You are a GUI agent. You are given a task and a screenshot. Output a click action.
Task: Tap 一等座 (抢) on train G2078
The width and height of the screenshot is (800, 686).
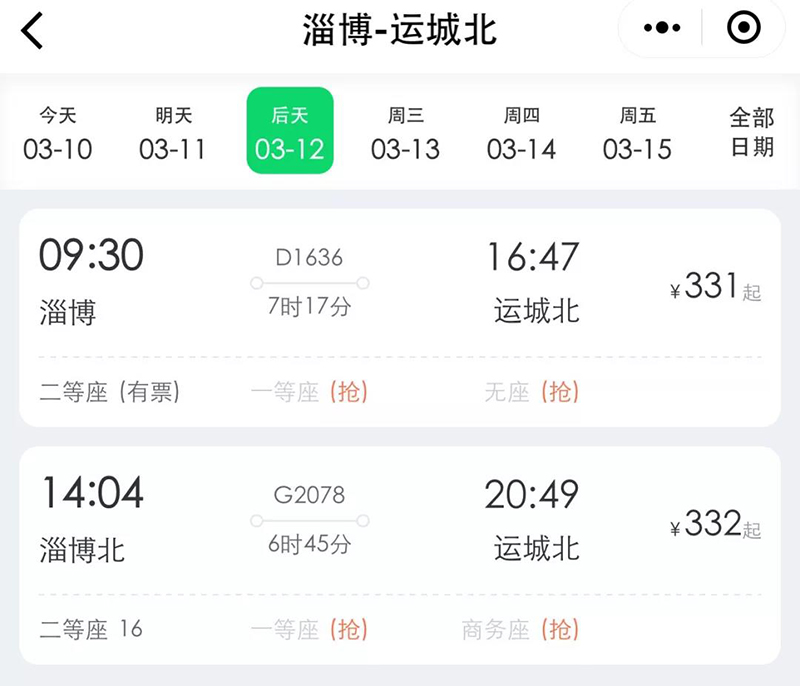(309, 630)
